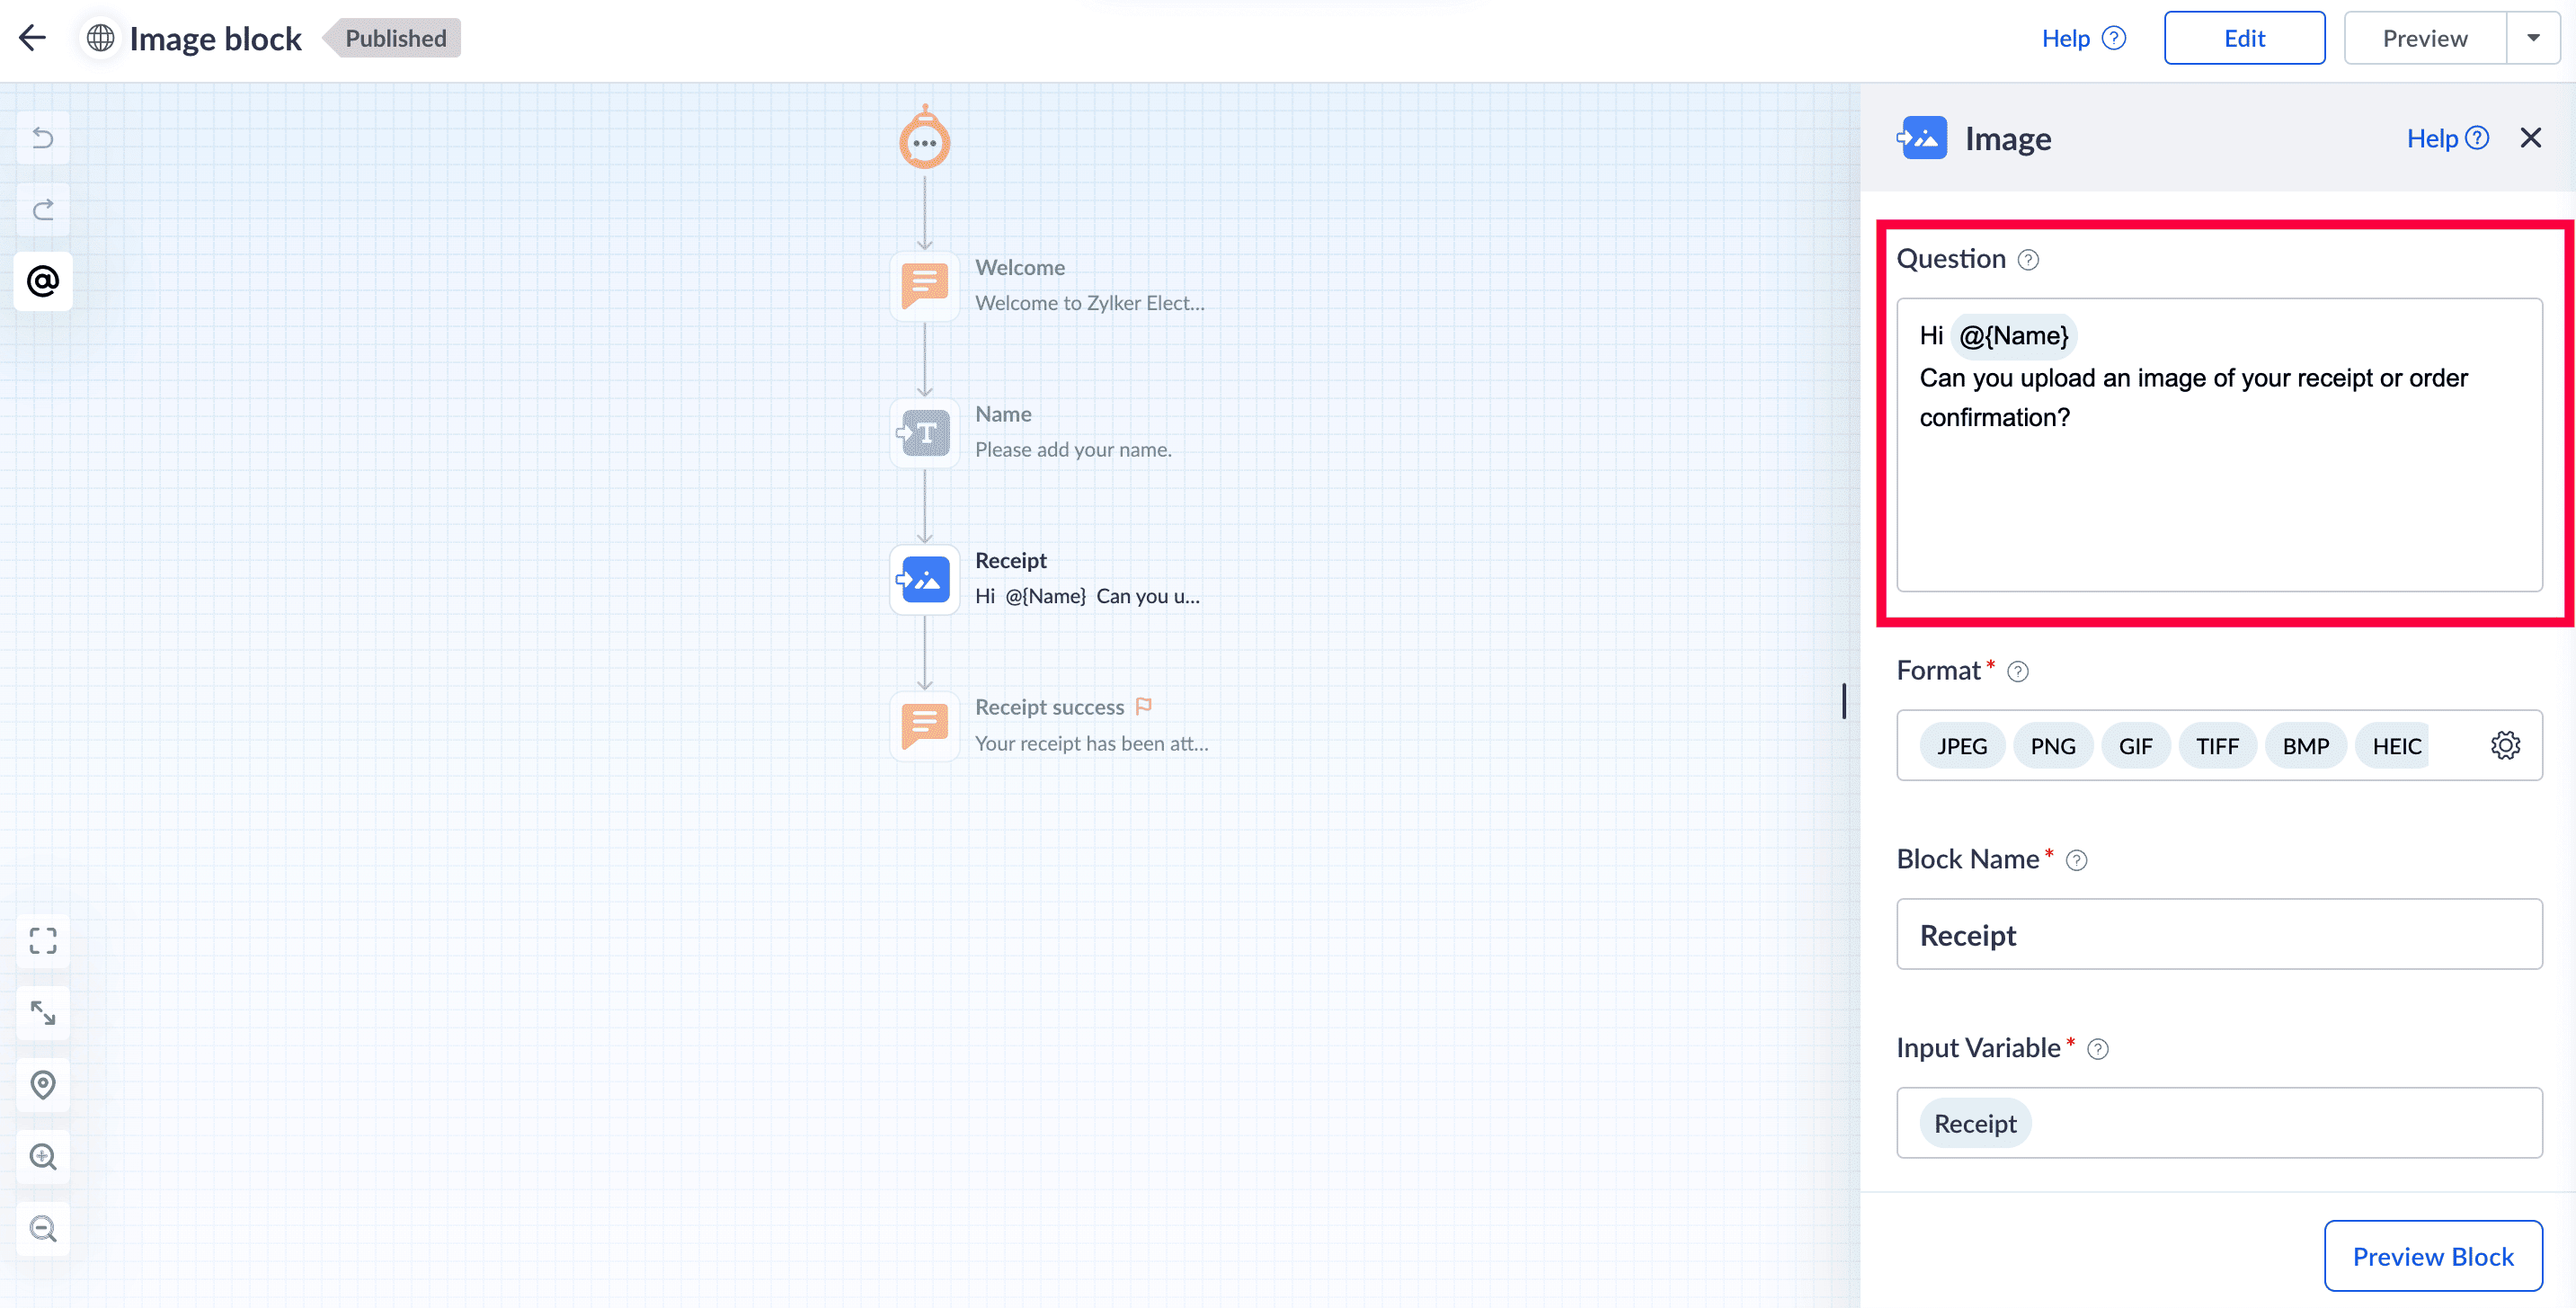Click the redo arrow icon
The height and width of the screenshot is (1308, 2576).
[43, 209]
